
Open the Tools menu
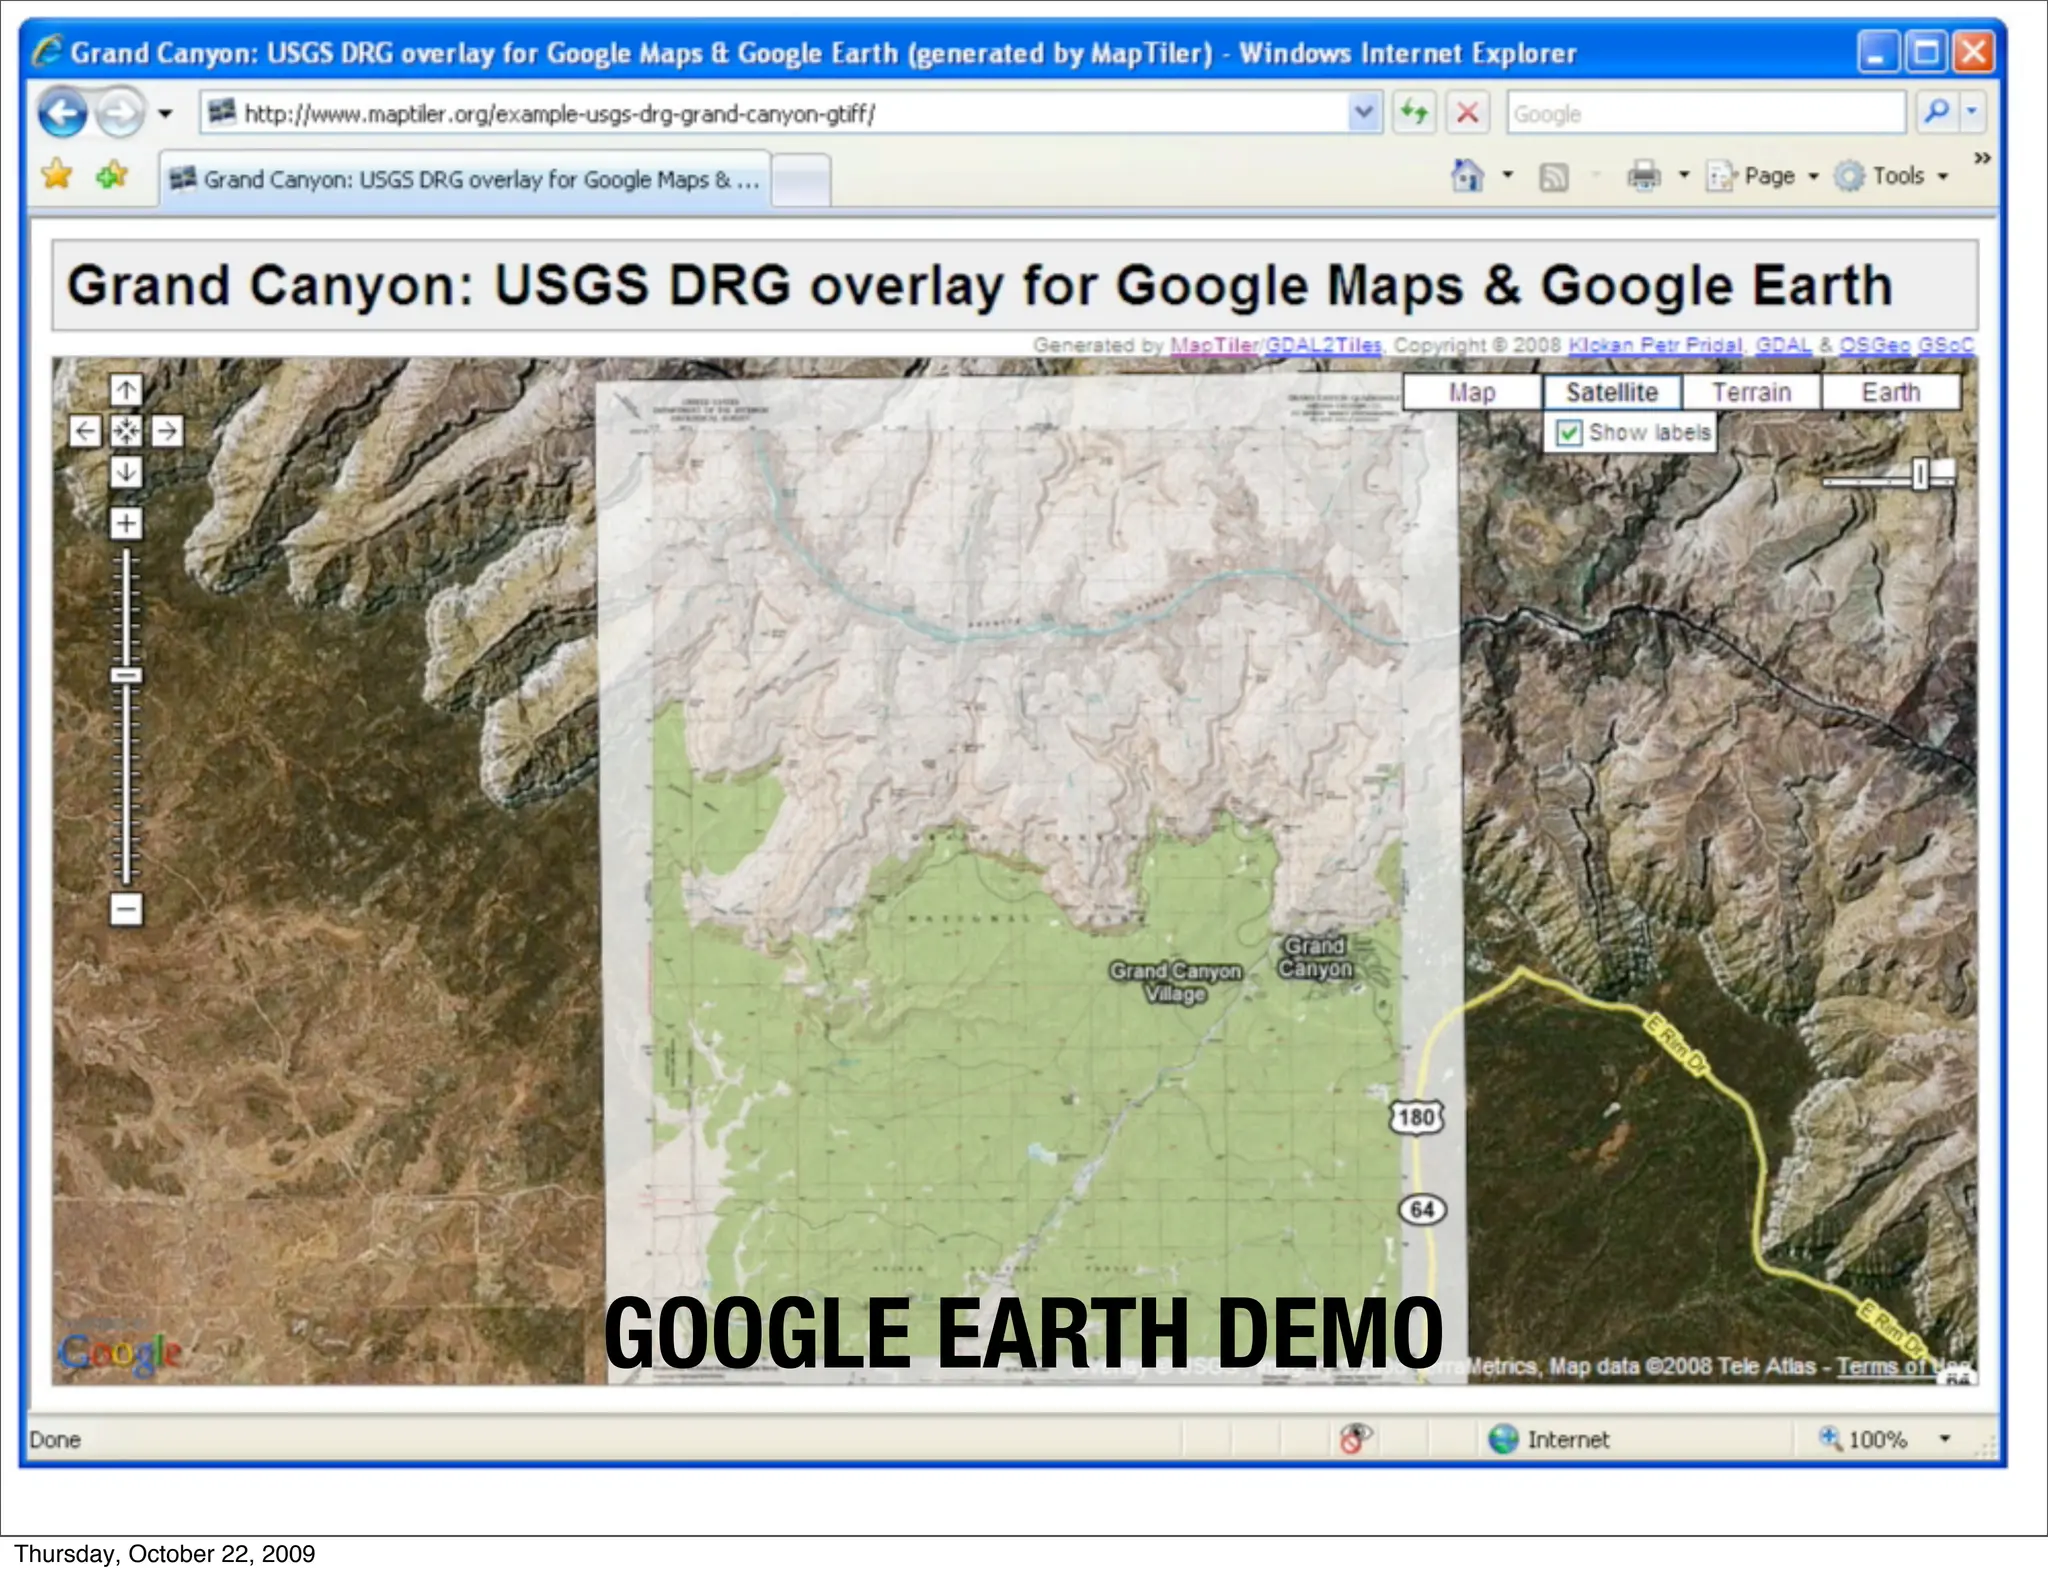[x=1892, y=176]
